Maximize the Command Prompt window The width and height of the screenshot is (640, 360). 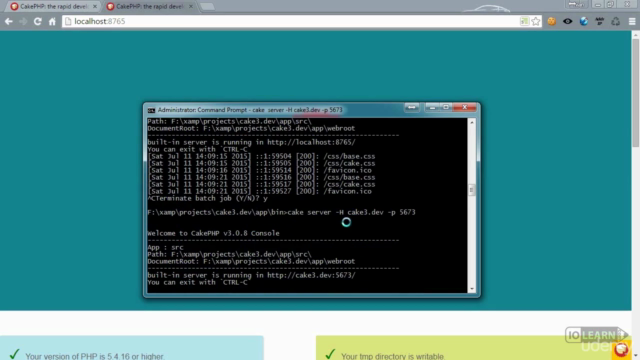[446, 107]
